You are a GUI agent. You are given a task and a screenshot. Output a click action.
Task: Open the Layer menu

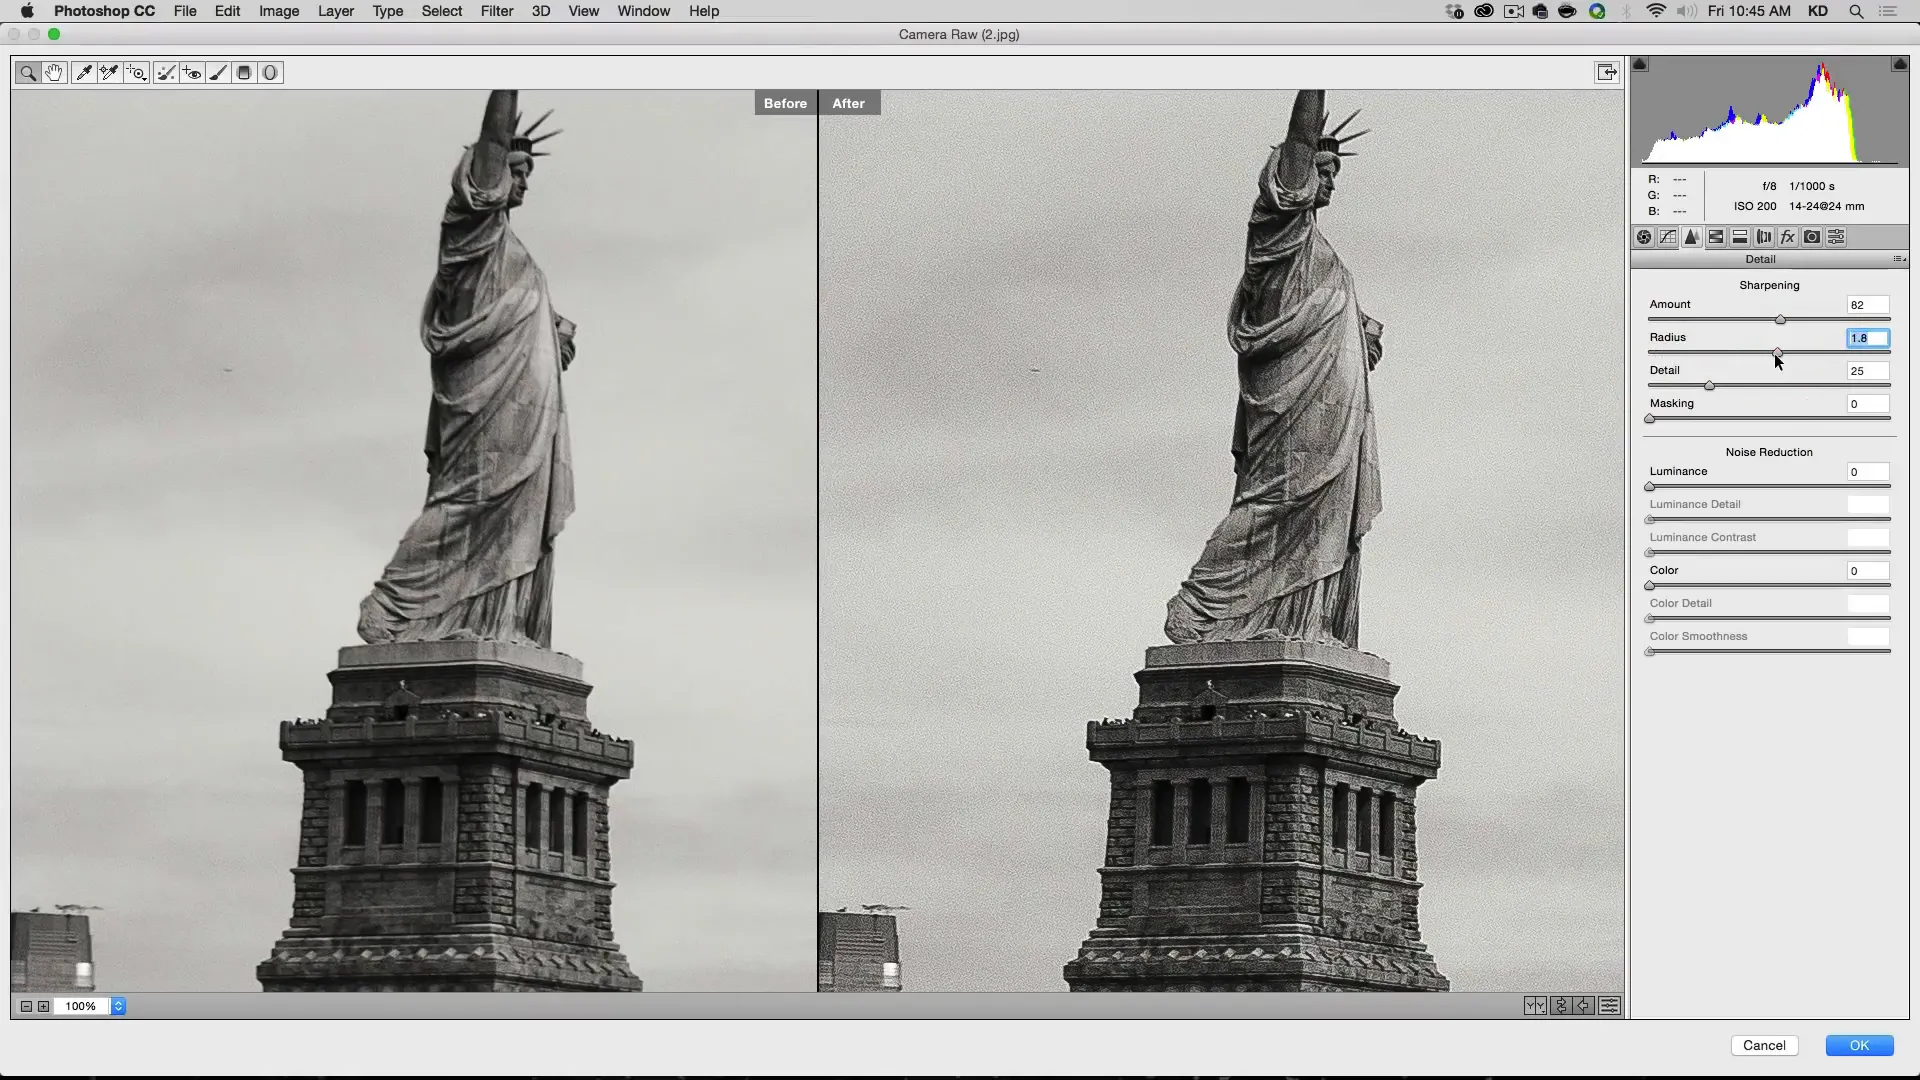336,11
